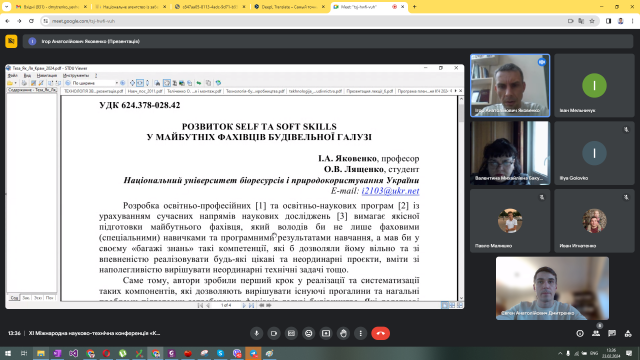The height and width of the screenshot is (360, 640).
Task: Open Opera browser from taskbar
Action: (107, 353)
